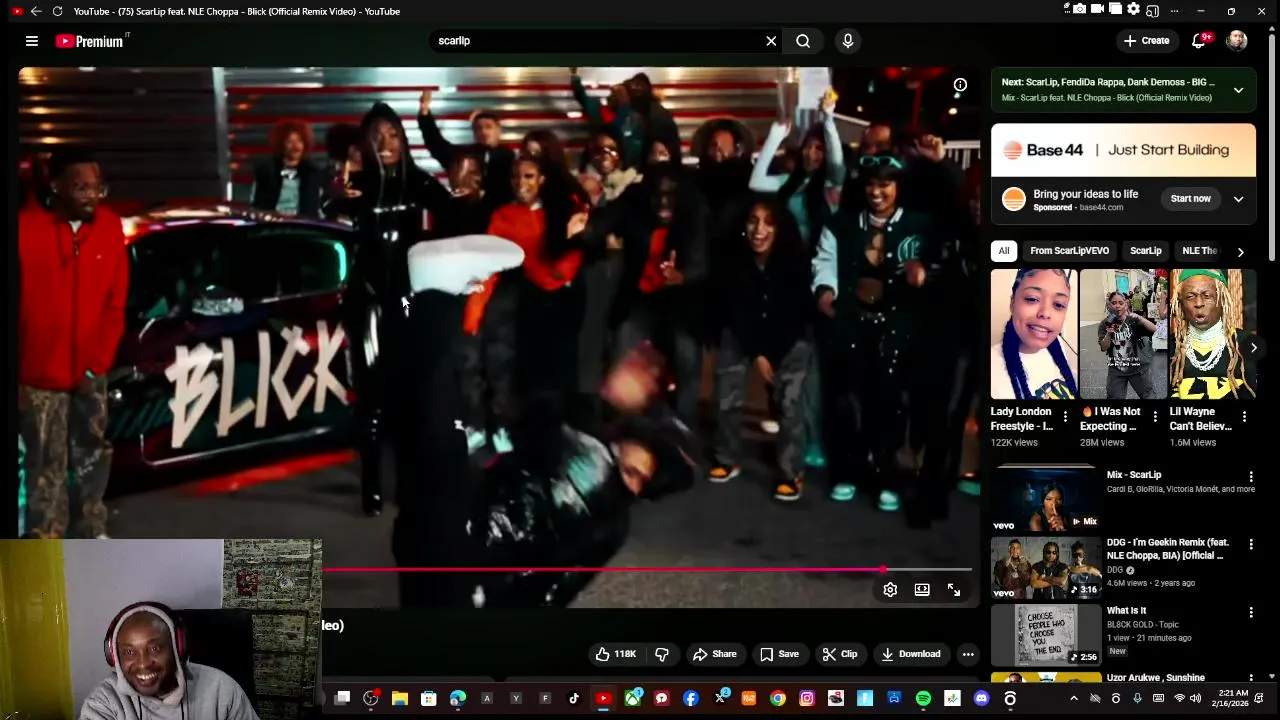Viewport: 1280px width, 720px height.
Task: Like the video with 118K likes
Action: click(616, 654)
